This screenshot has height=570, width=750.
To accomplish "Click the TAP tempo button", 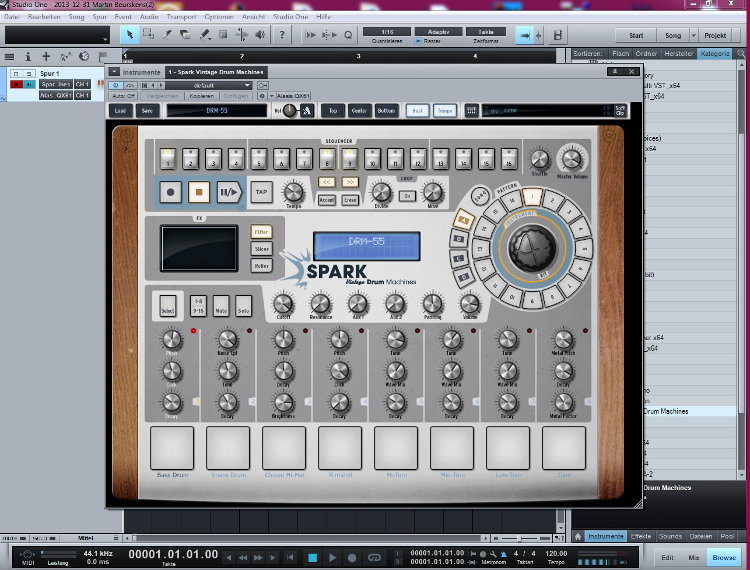I will (x=261, y=192).
